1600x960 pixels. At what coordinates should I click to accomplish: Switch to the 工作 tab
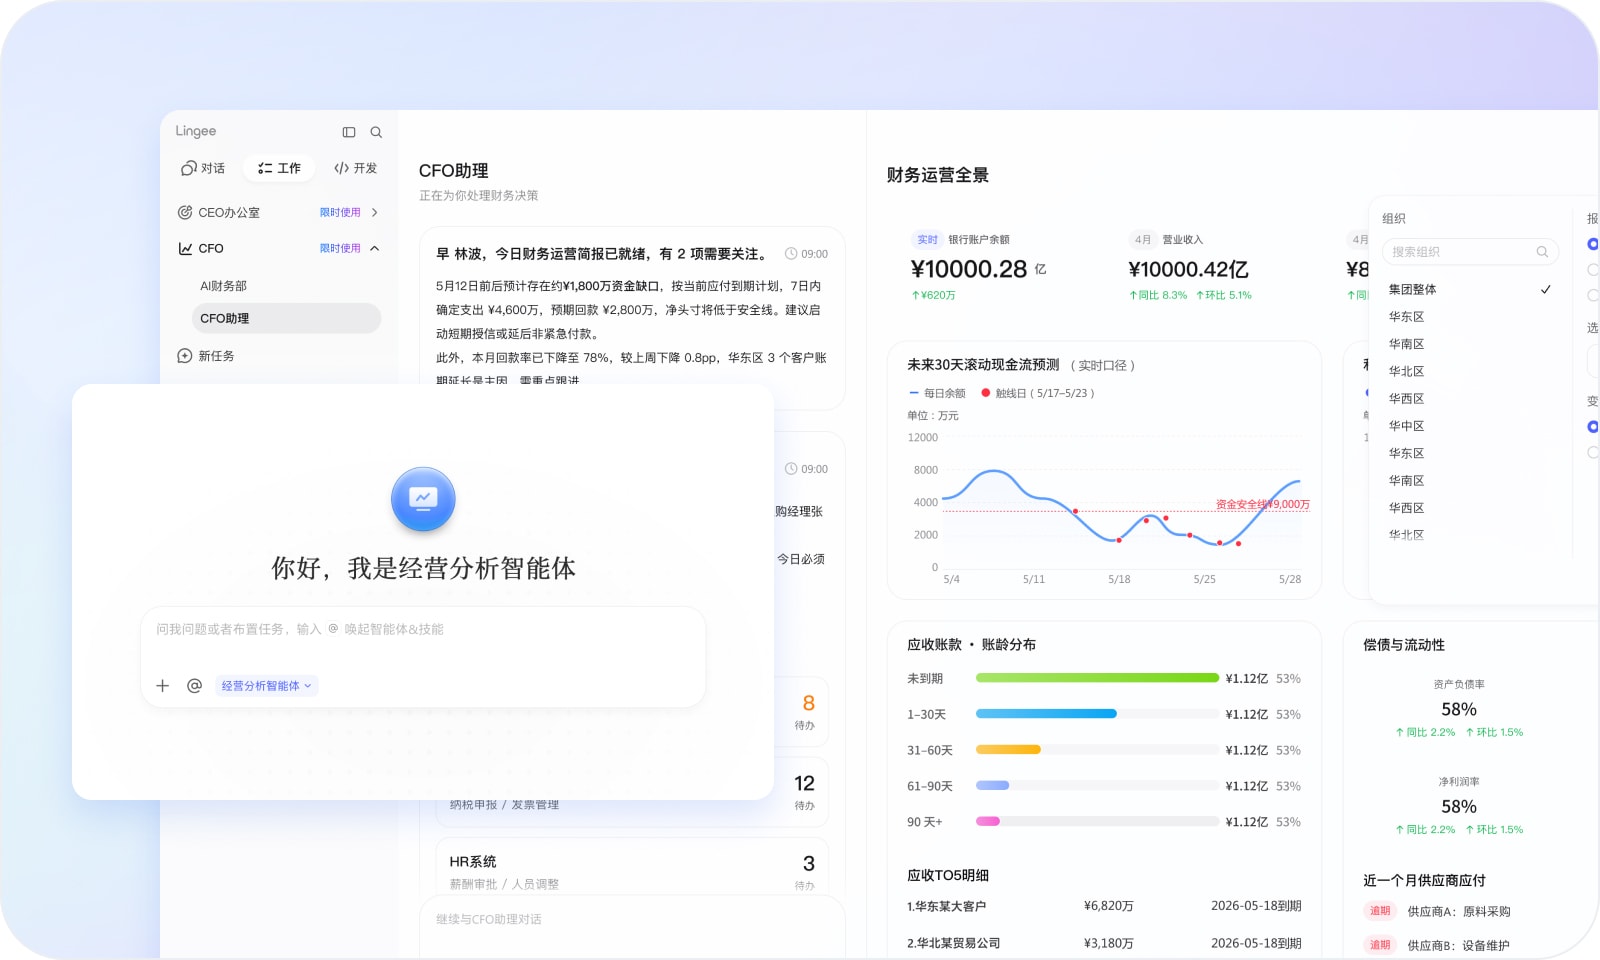(279, 168)
